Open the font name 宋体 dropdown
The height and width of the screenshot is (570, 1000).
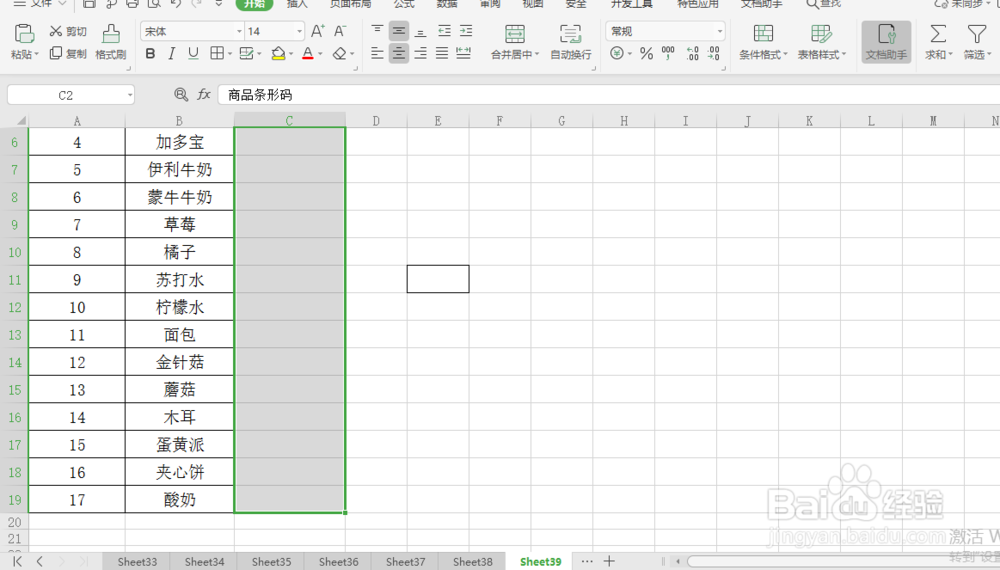click(x=239, y=31)
